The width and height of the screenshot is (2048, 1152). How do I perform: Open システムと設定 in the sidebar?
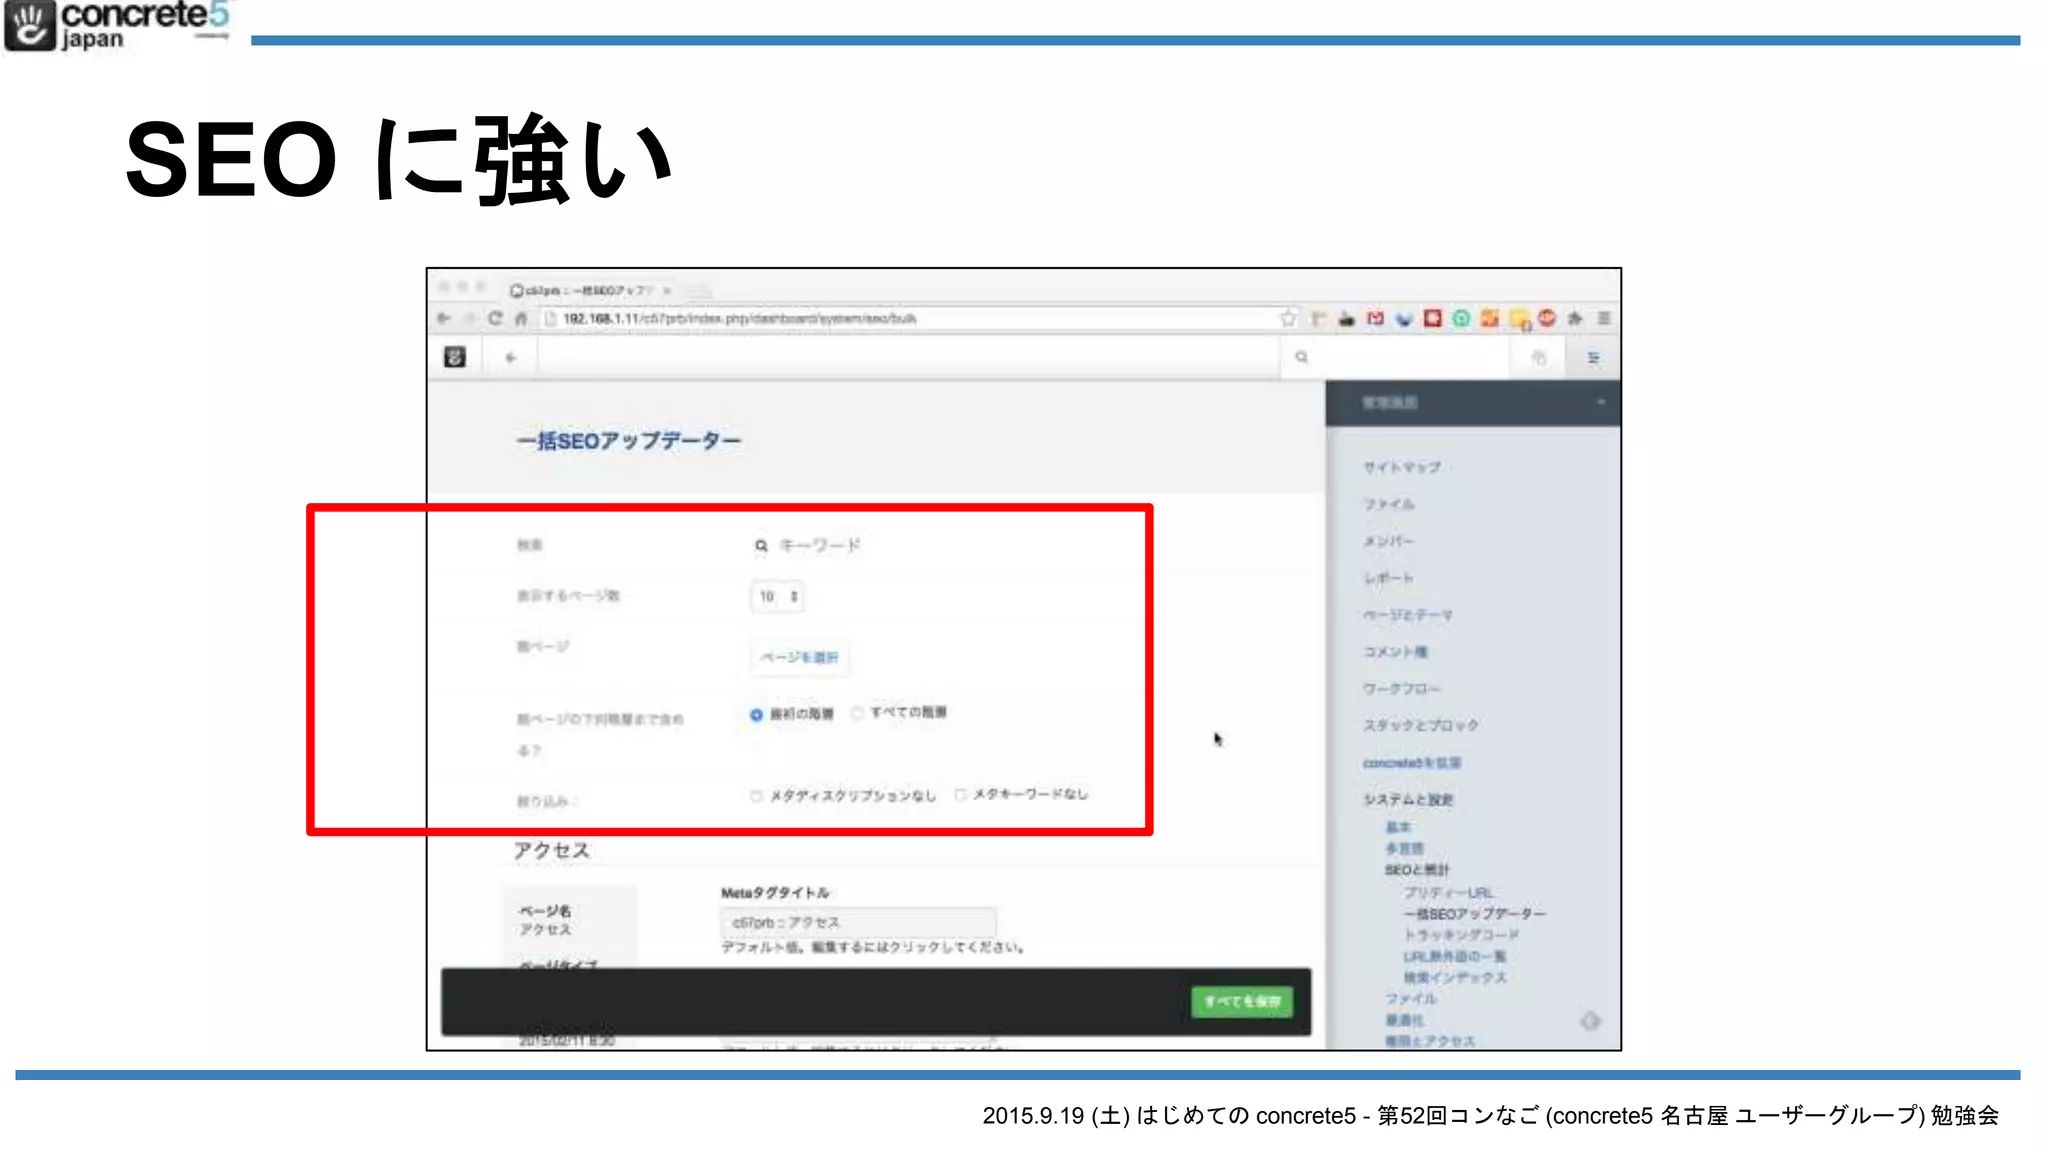point(1408,799)
